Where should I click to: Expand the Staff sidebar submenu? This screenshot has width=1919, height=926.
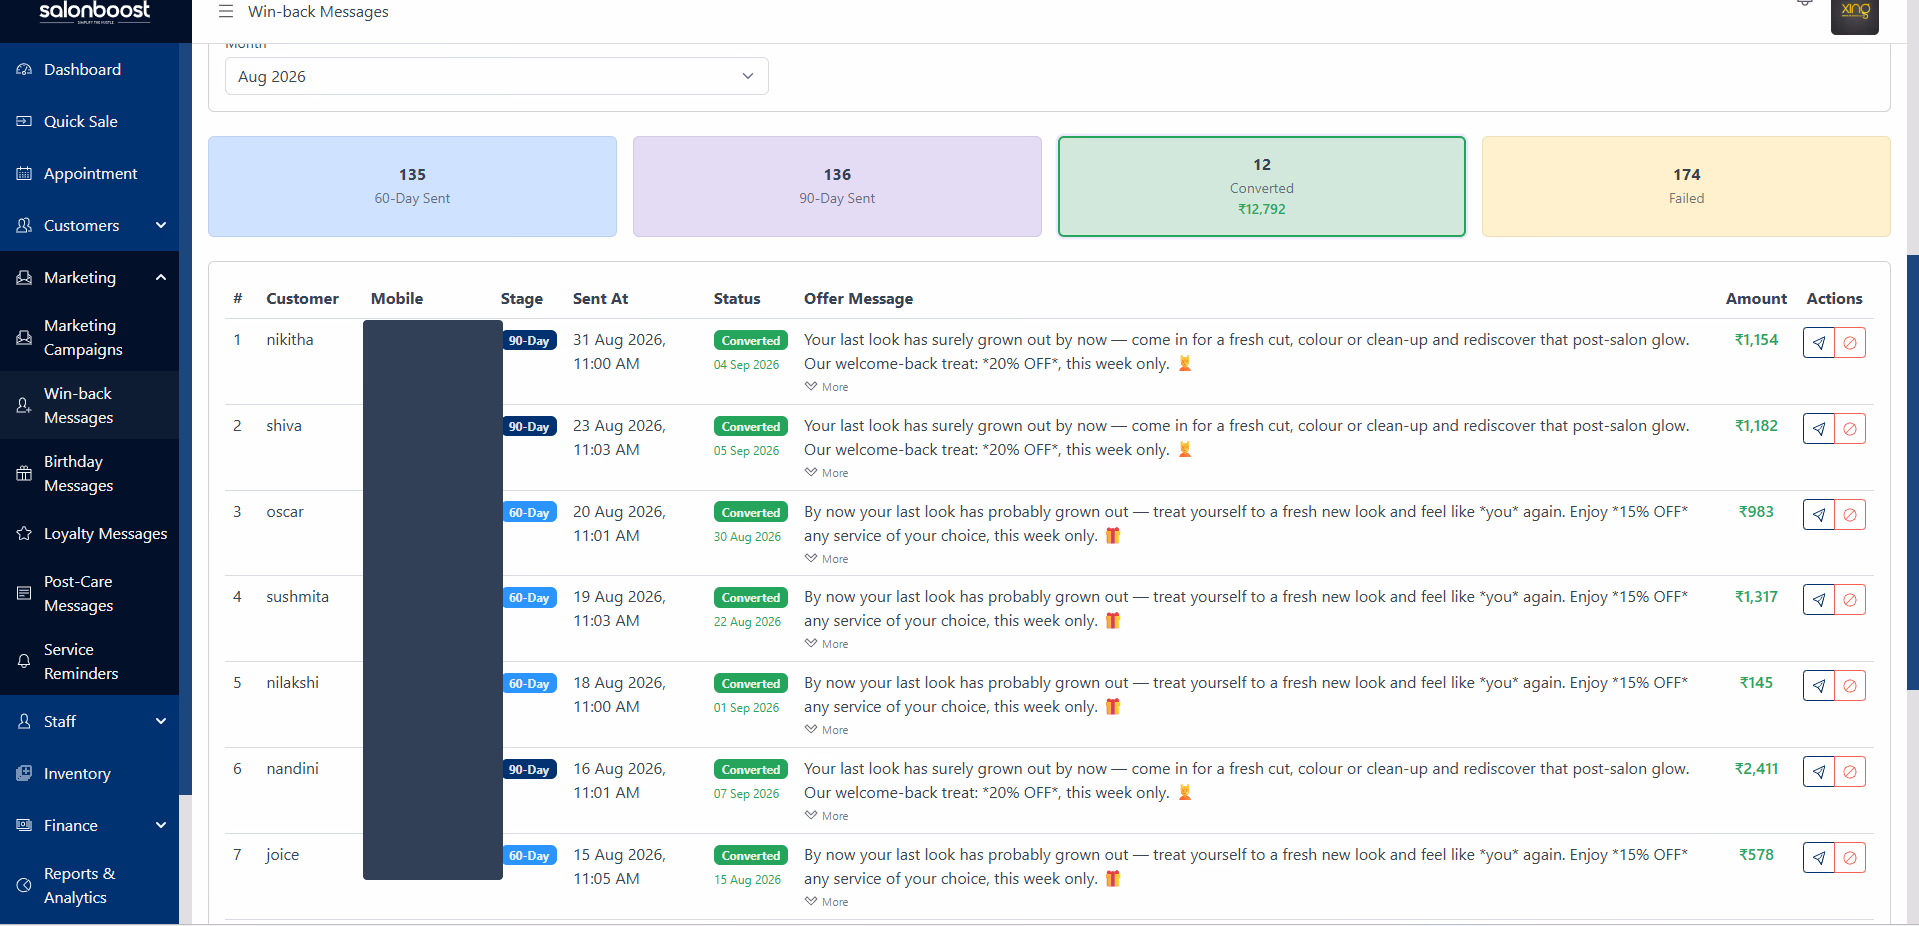(x=161, y=722)
